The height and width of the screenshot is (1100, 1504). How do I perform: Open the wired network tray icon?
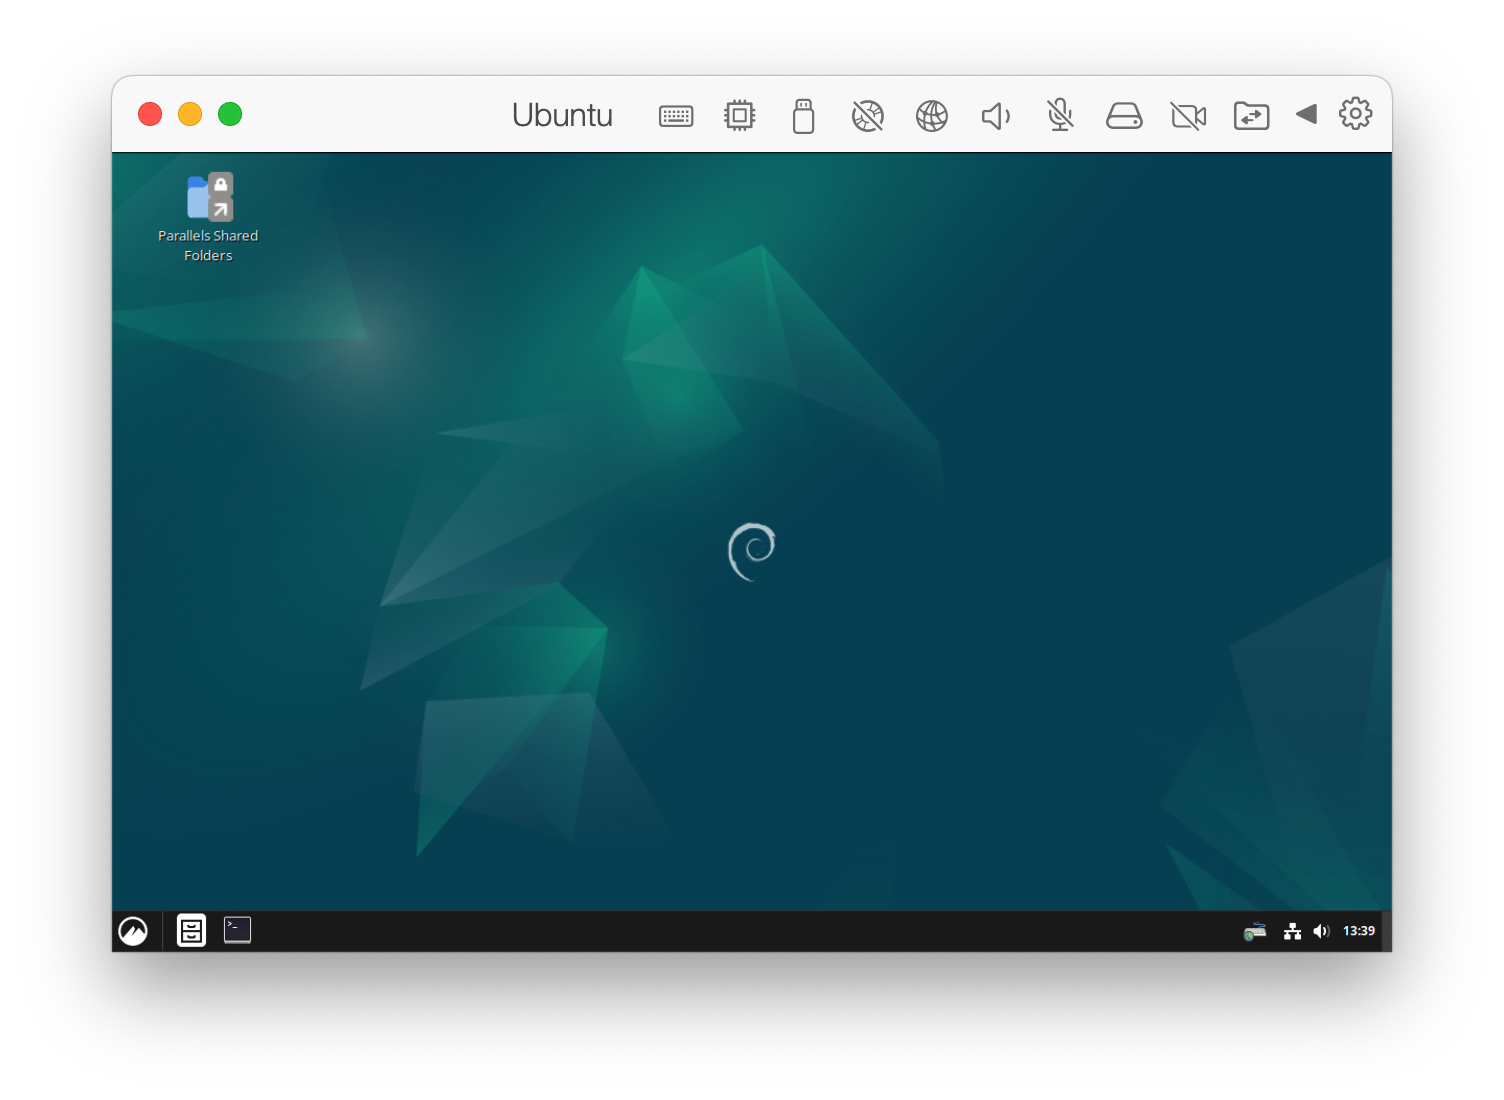pos(1293,931)
